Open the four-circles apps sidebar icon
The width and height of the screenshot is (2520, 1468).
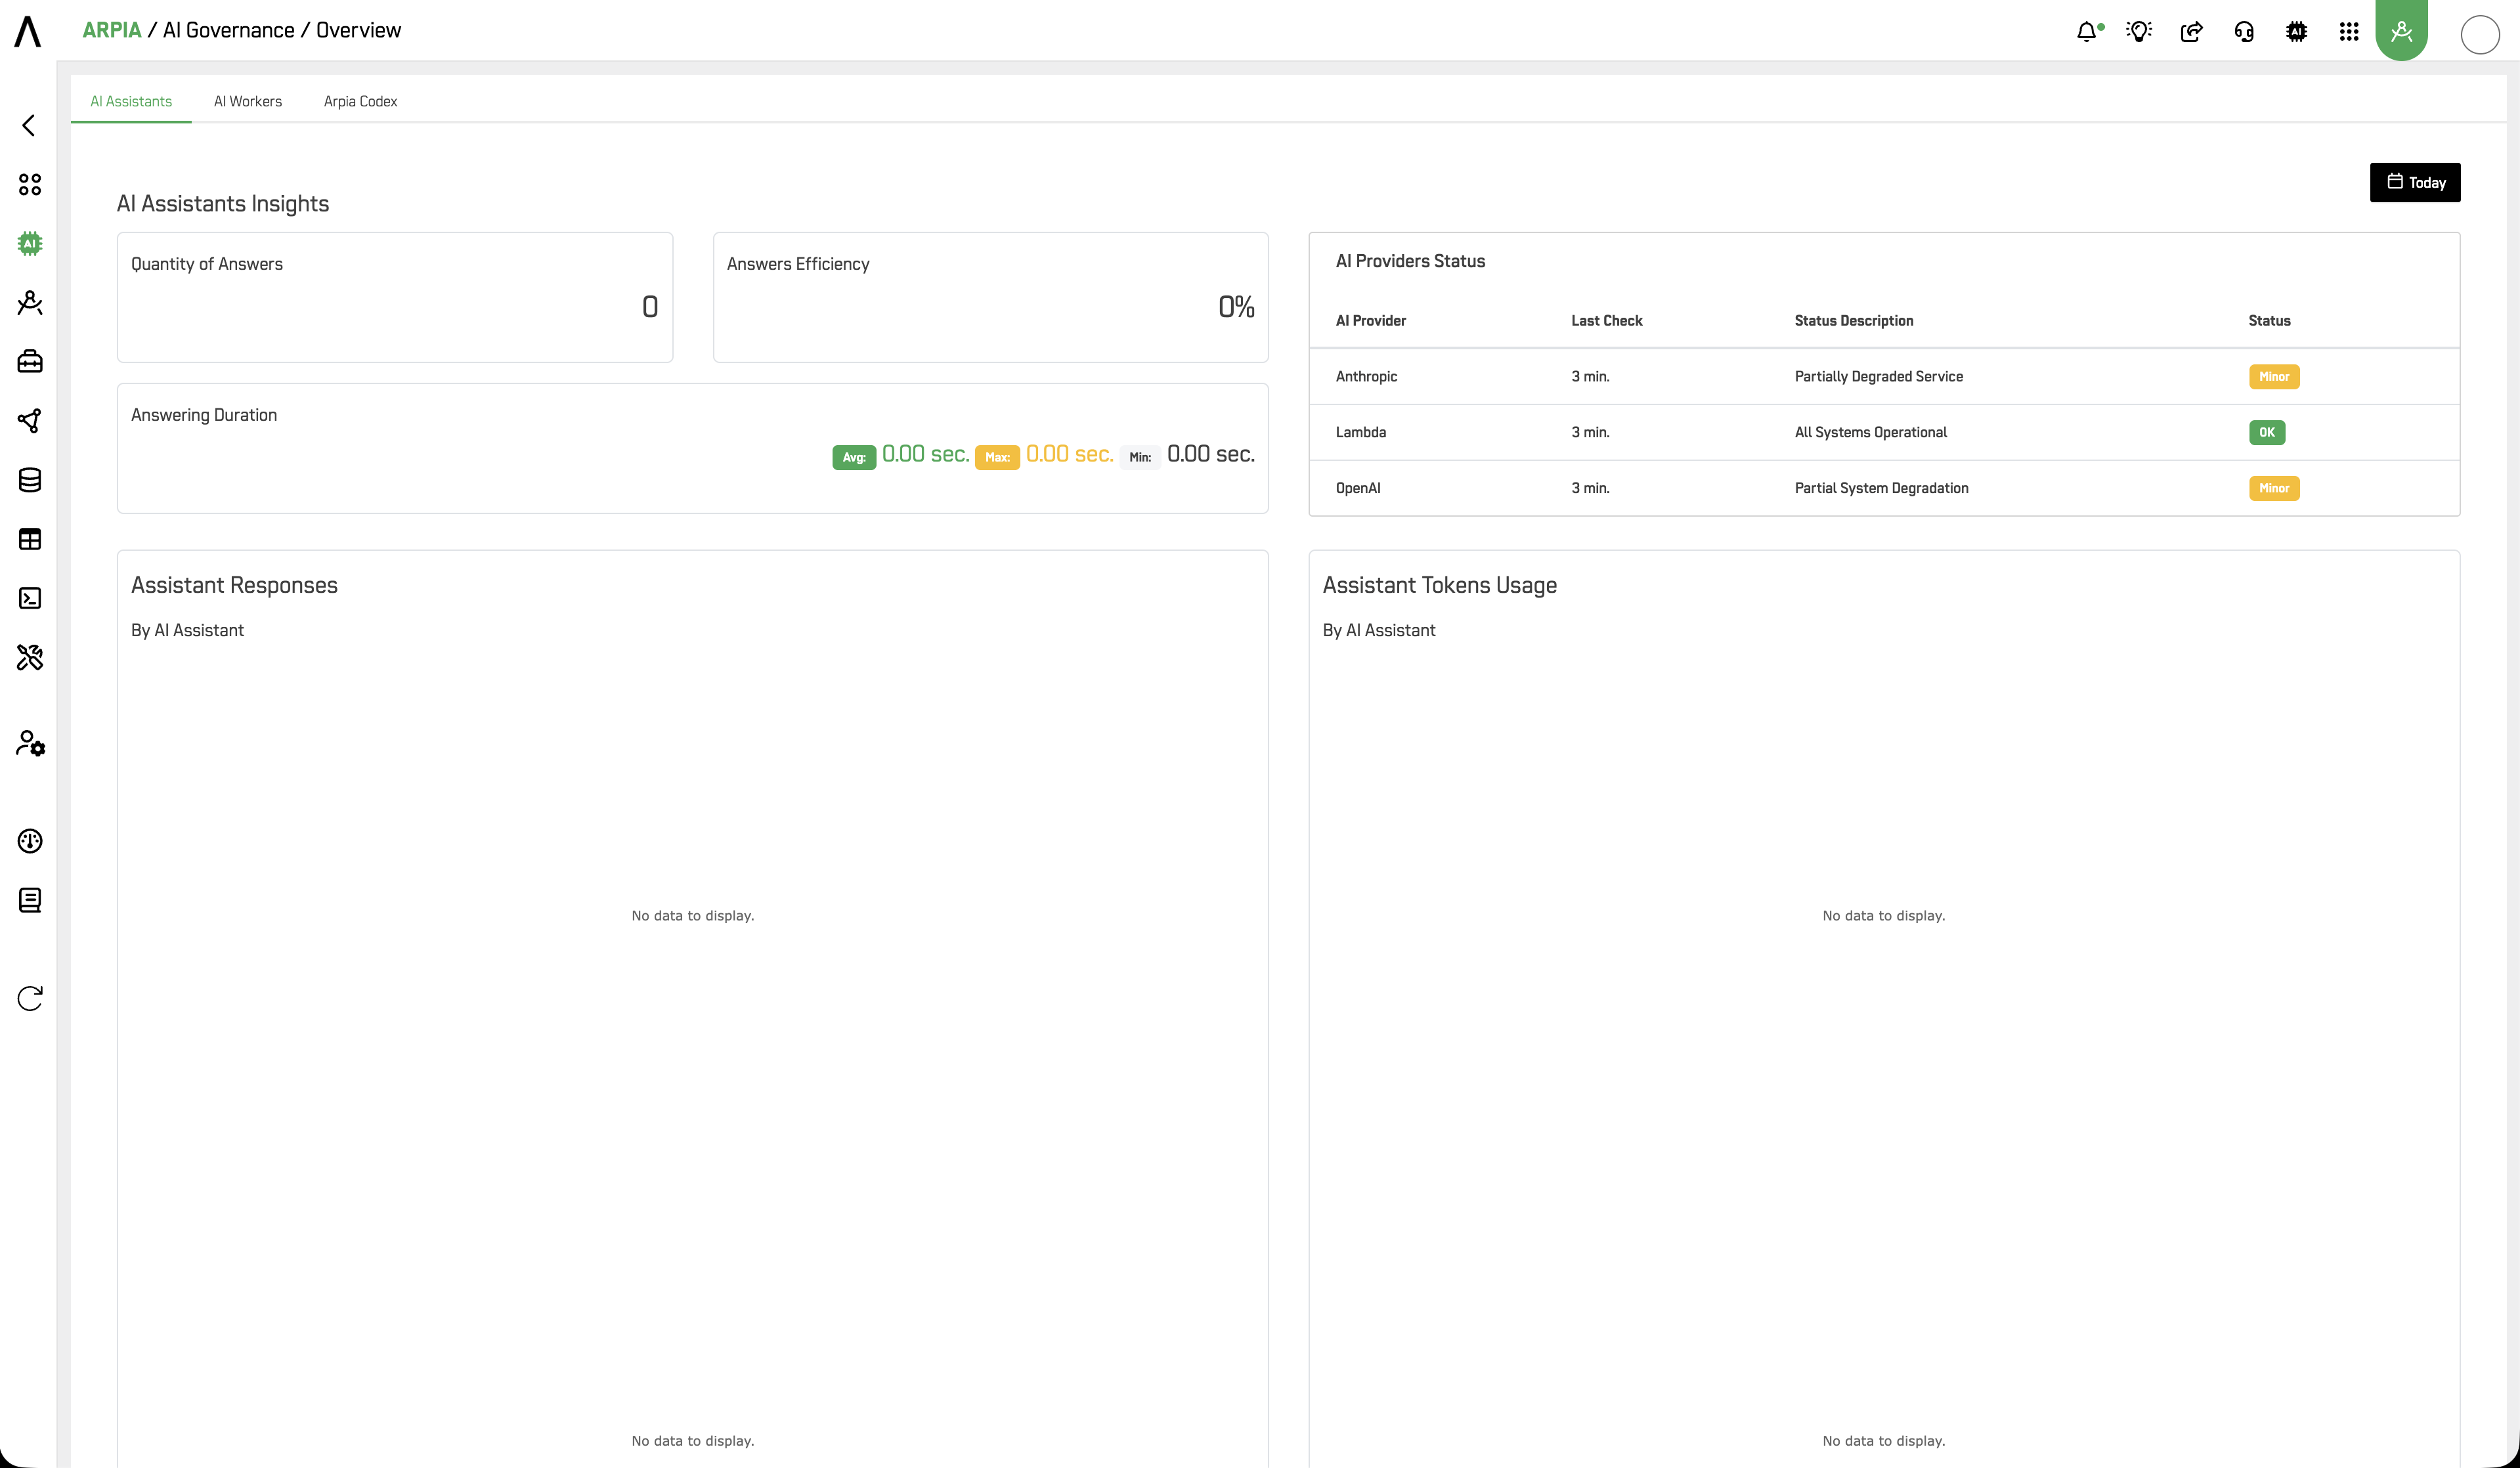30,184
